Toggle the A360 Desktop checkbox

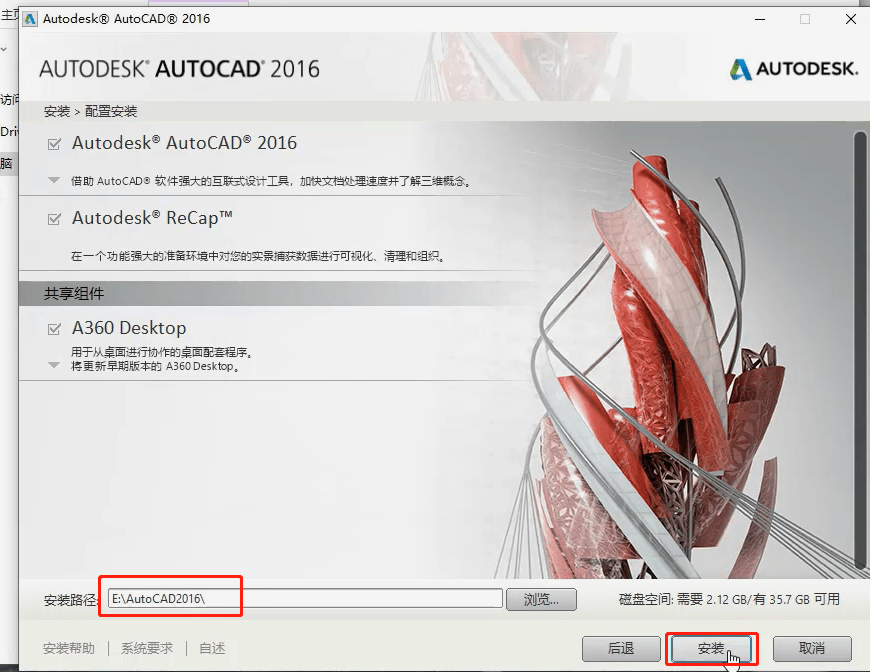click(54, 329)
